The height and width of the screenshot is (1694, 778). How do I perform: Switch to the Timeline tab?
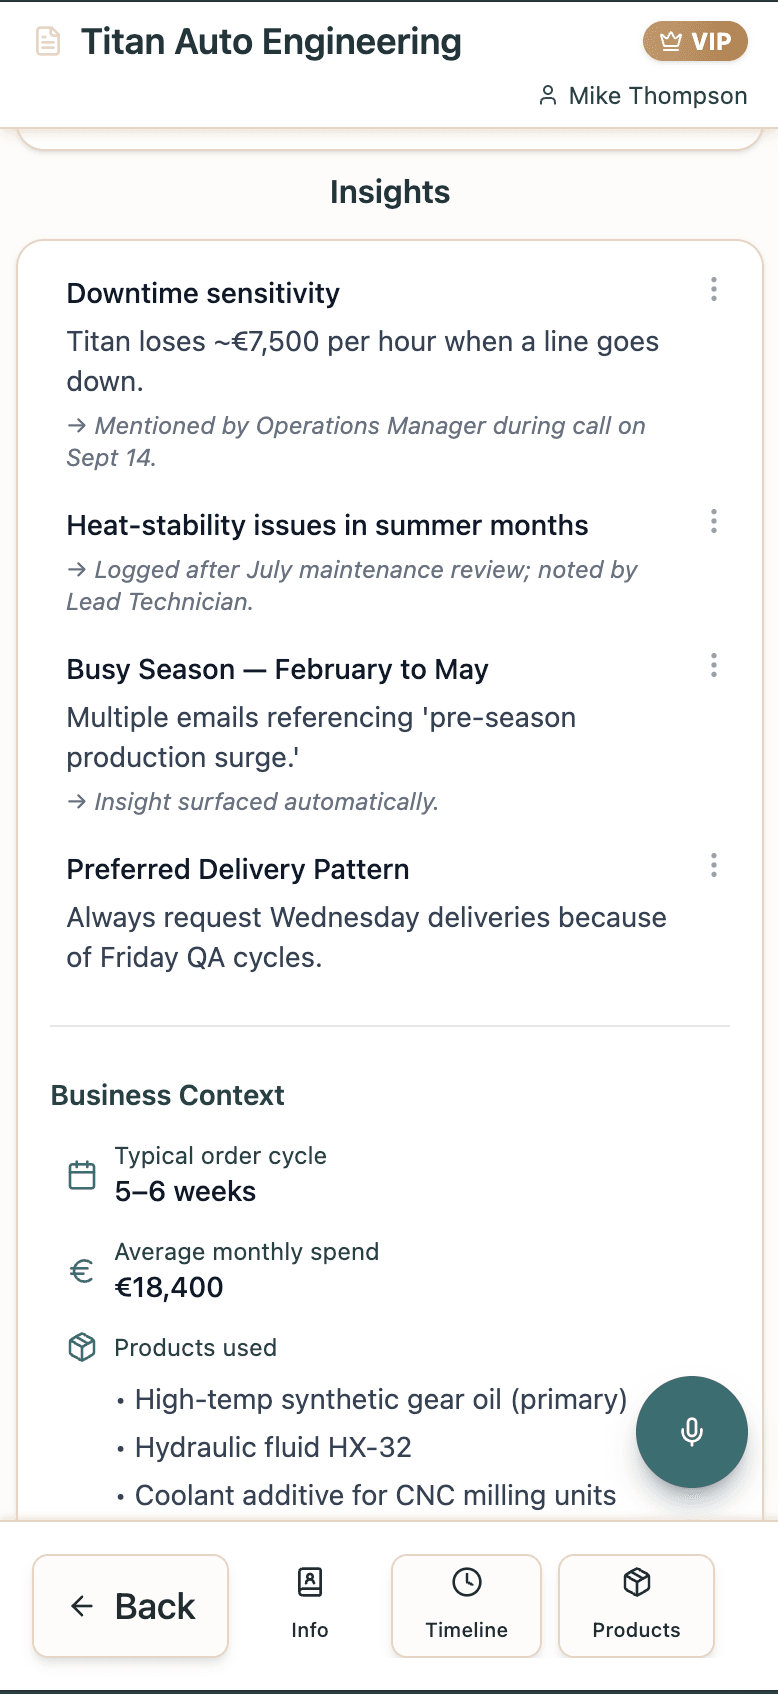coord(466,1605)
